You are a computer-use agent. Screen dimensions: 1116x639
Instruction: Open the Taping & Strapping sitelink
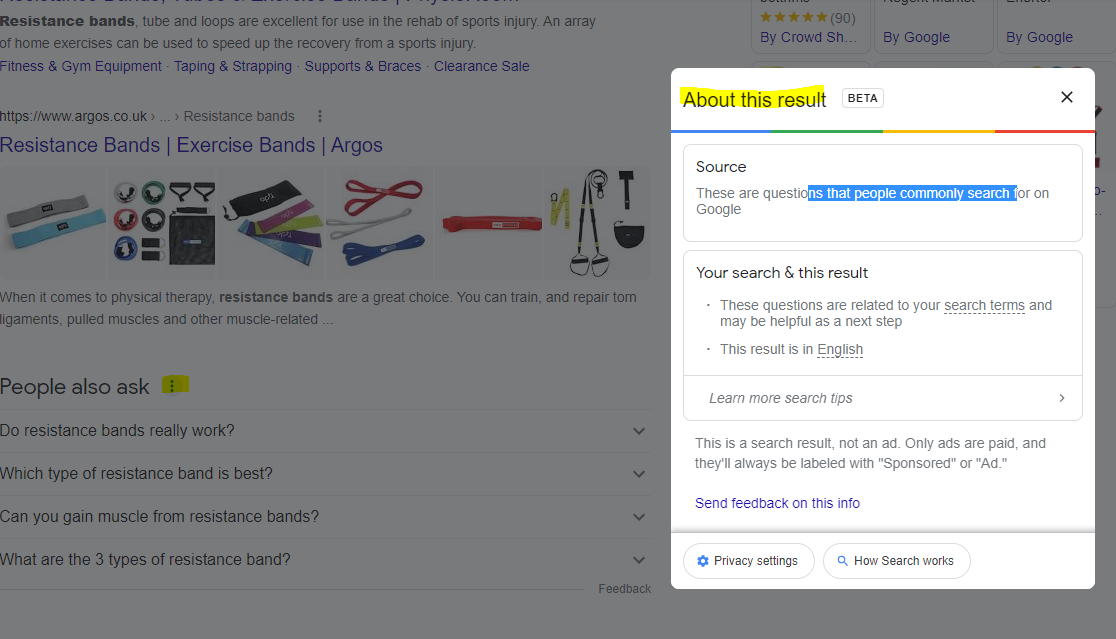(x=233, y=66)
